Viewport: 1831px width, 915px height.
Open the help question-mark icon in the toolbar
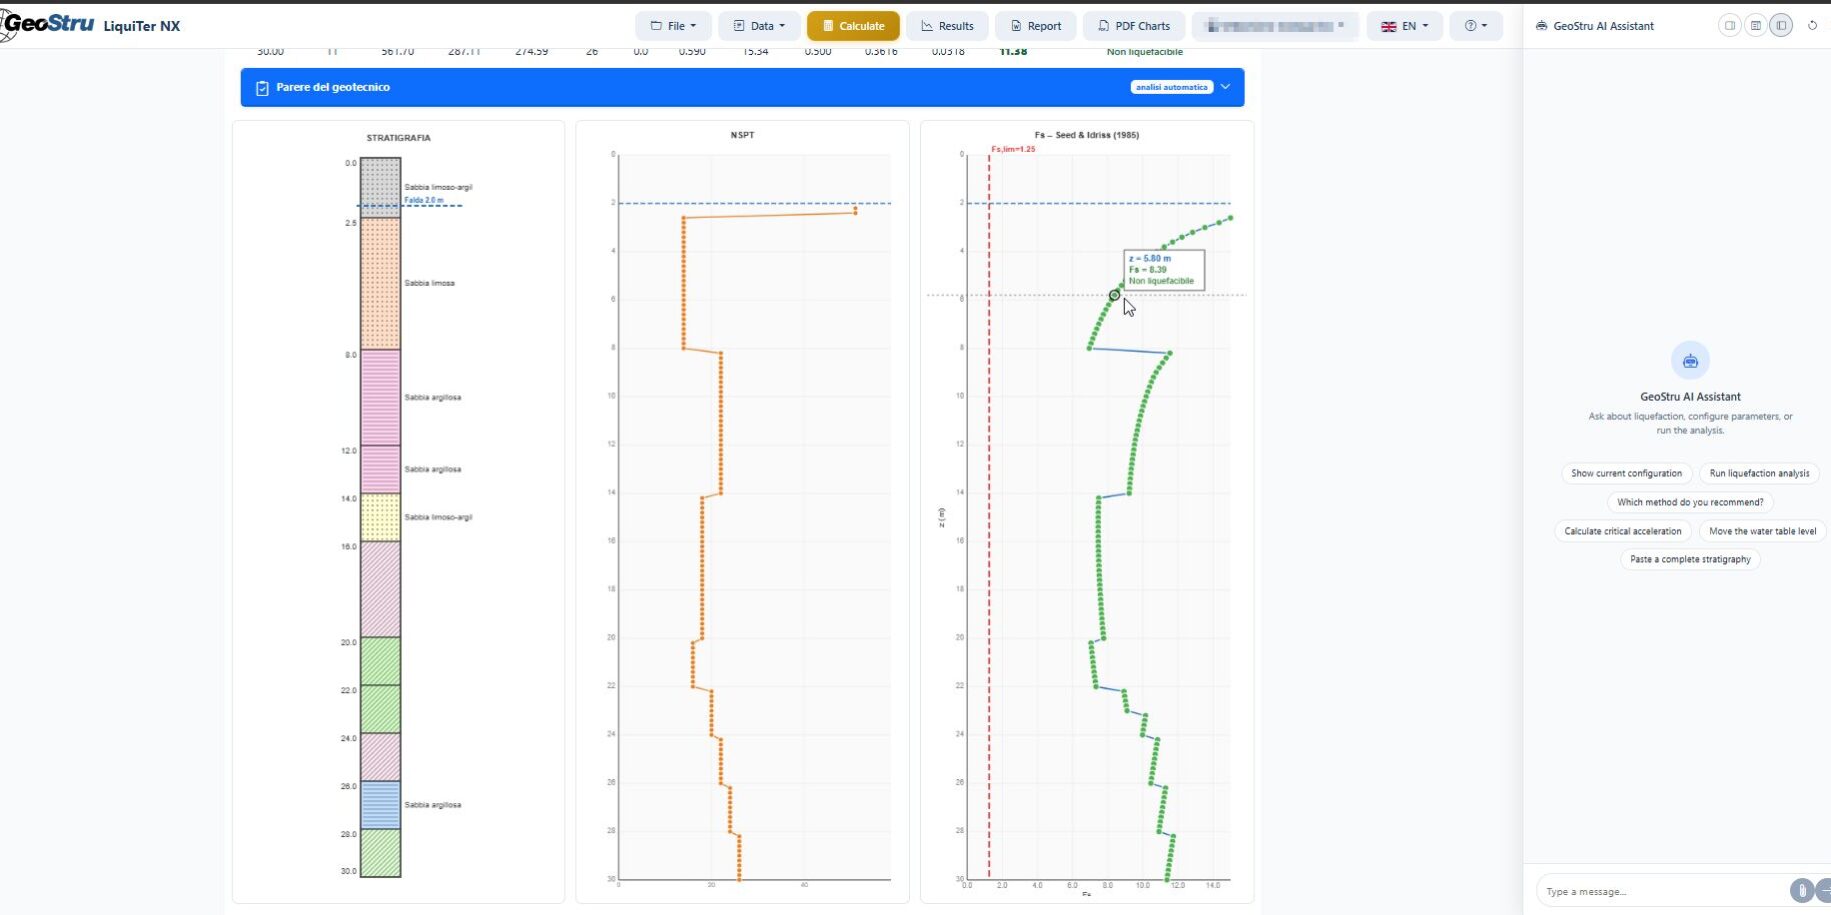1472,25
